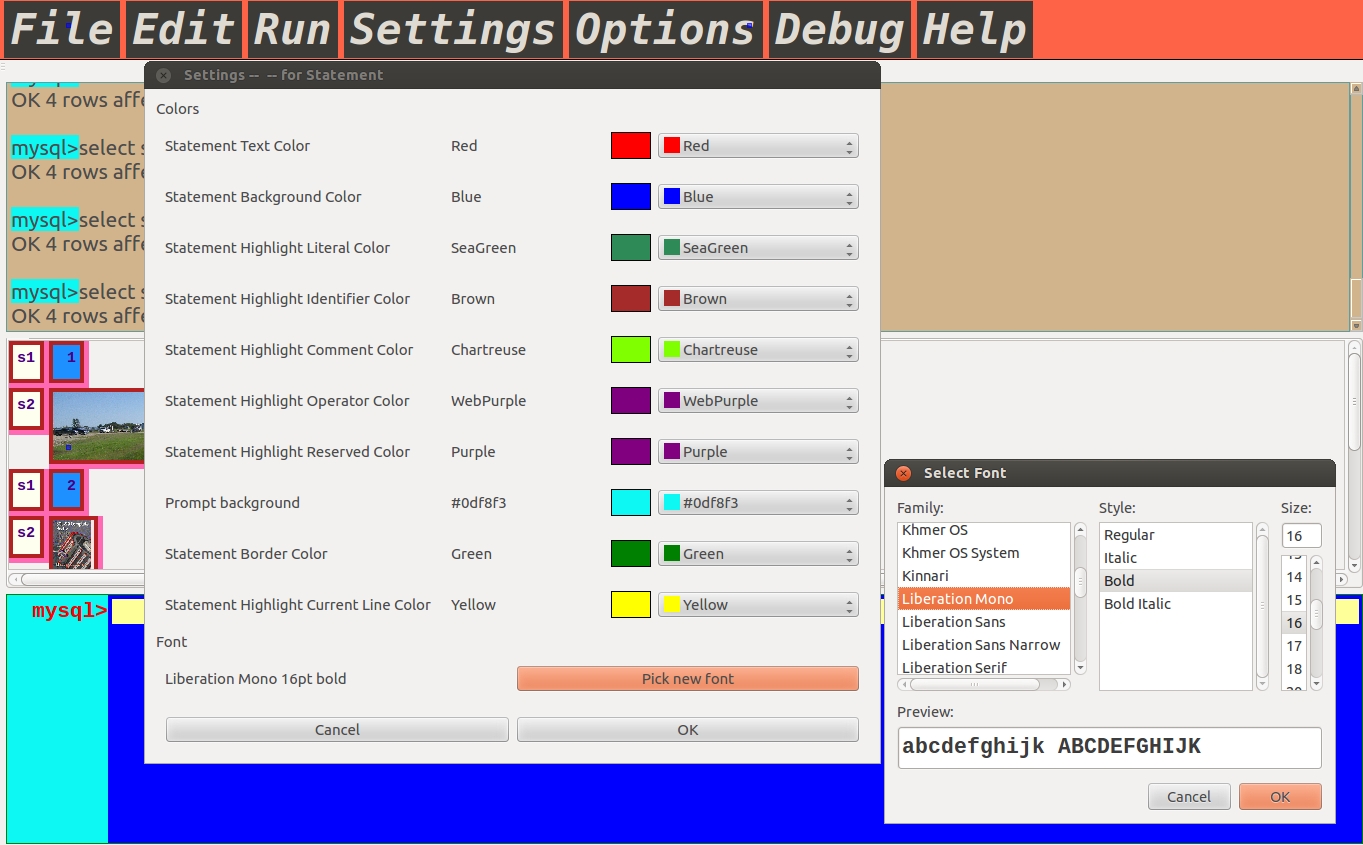Click the SeaGreen Highlight Literal swatch
The height and width of the screenshot is (845, 1363).
point(631,248)
